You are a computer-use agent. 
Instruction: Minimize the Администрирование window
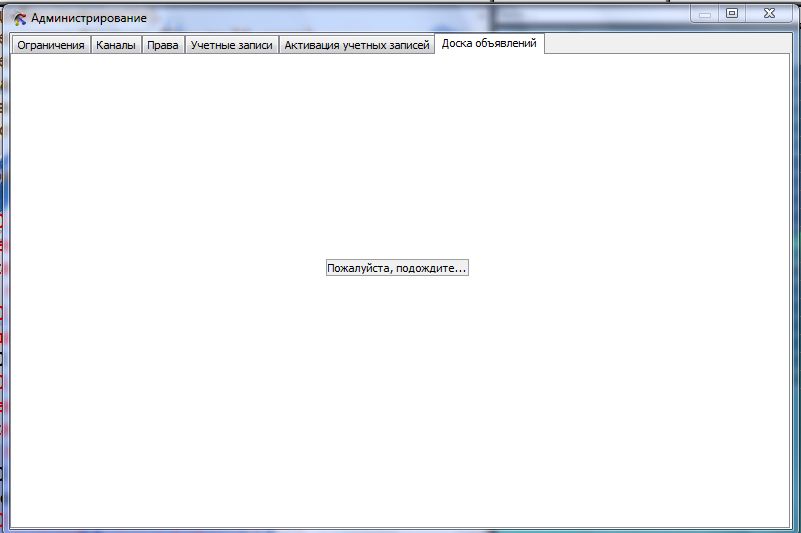[x=706, y=14]
